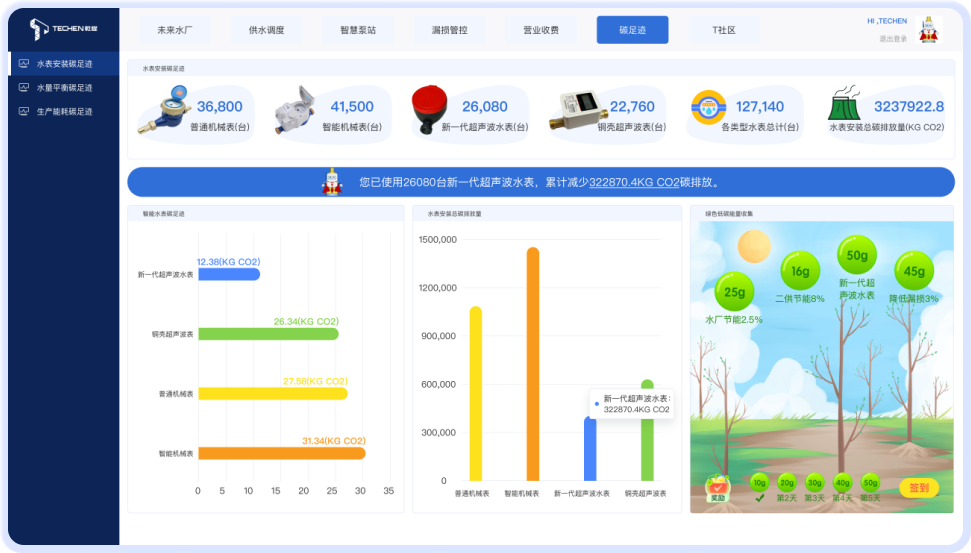The width and height of the screenshot is (971, 553).
Task: Click the red new-generation ultrasonic meter icon
Action: [429, 106]
